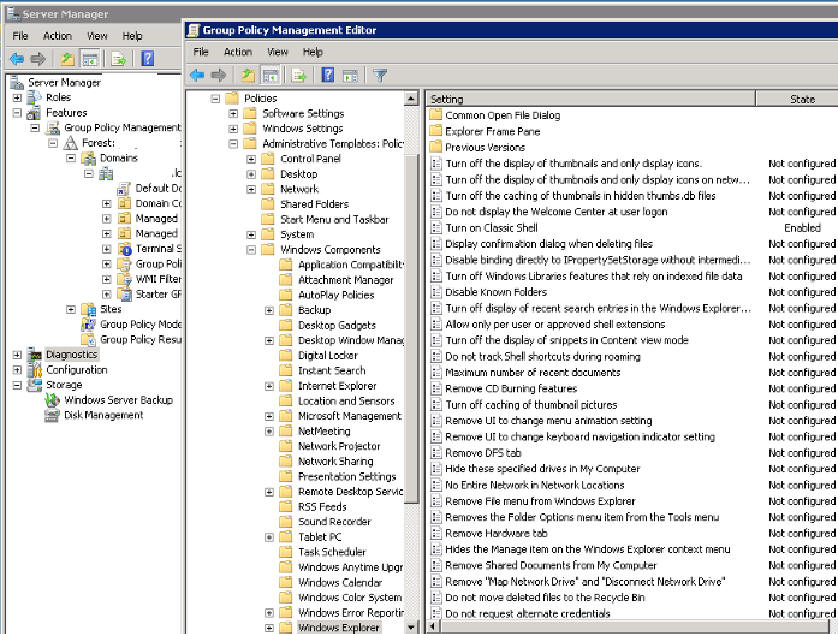Viewport: 838px width, 634px height.
Task: Open File menu in Server Manager
Action: point(20,36)
